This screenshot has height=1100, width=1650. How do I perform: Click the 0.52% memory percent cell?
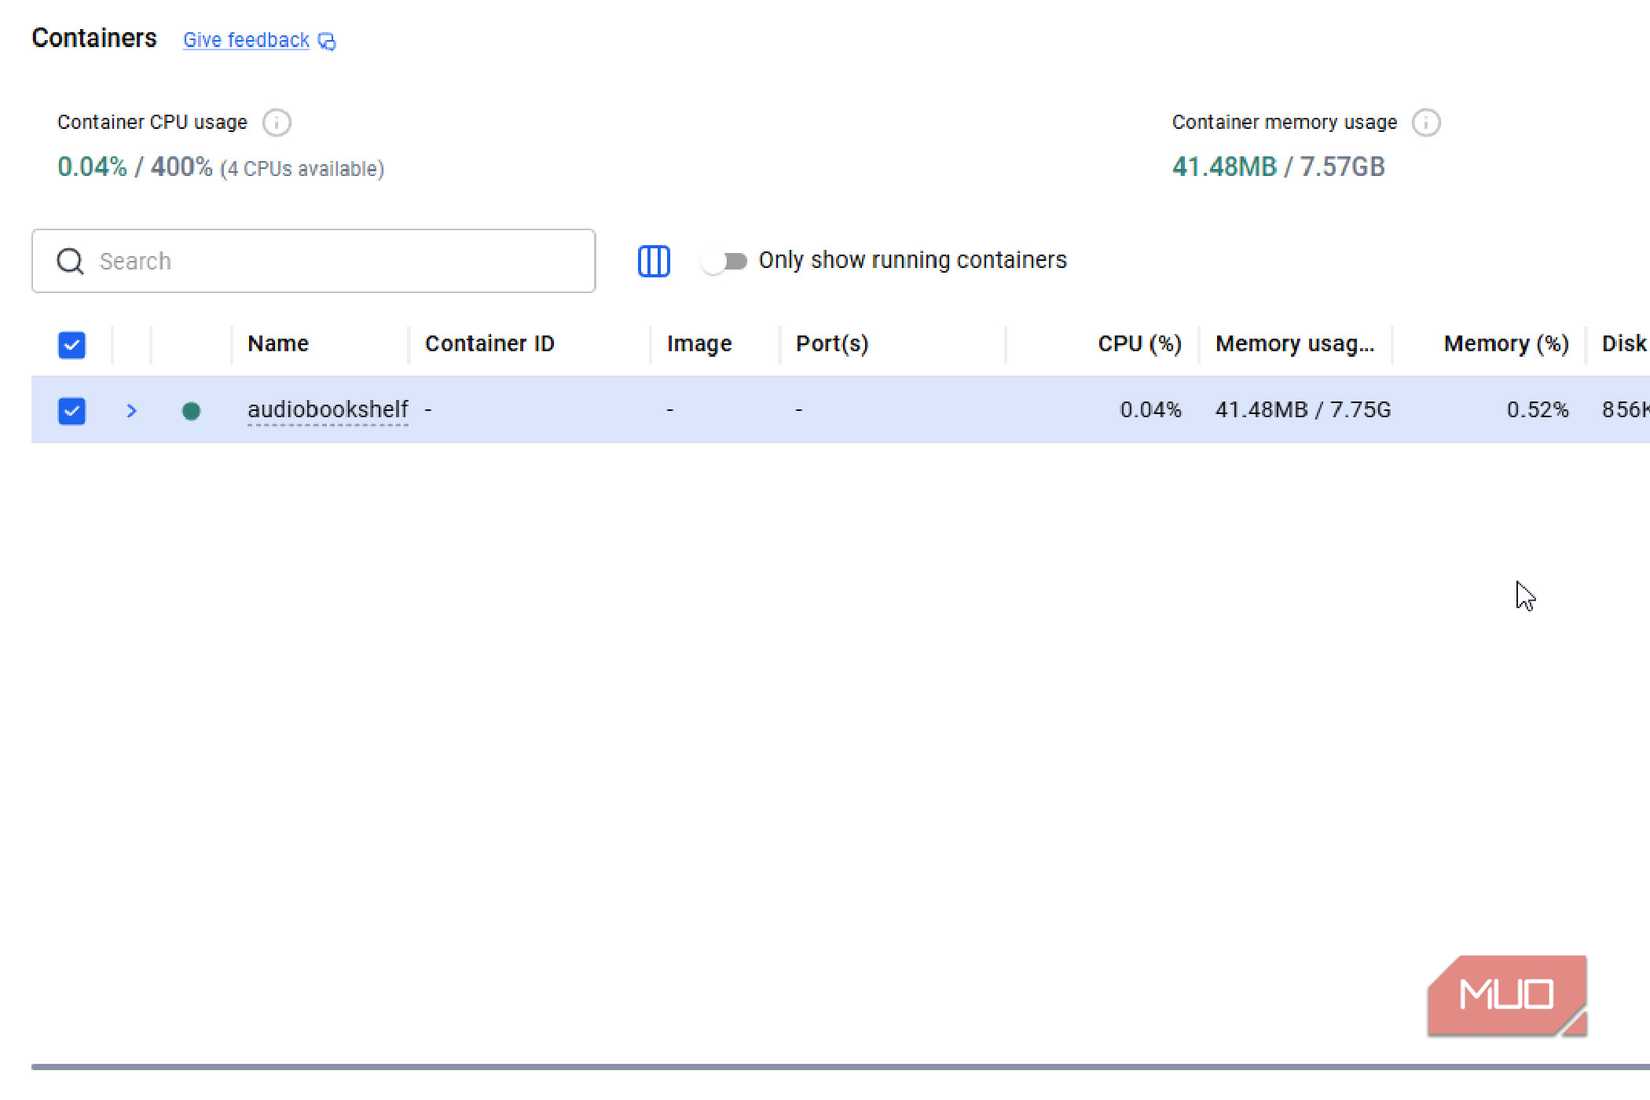(1538, 410)
